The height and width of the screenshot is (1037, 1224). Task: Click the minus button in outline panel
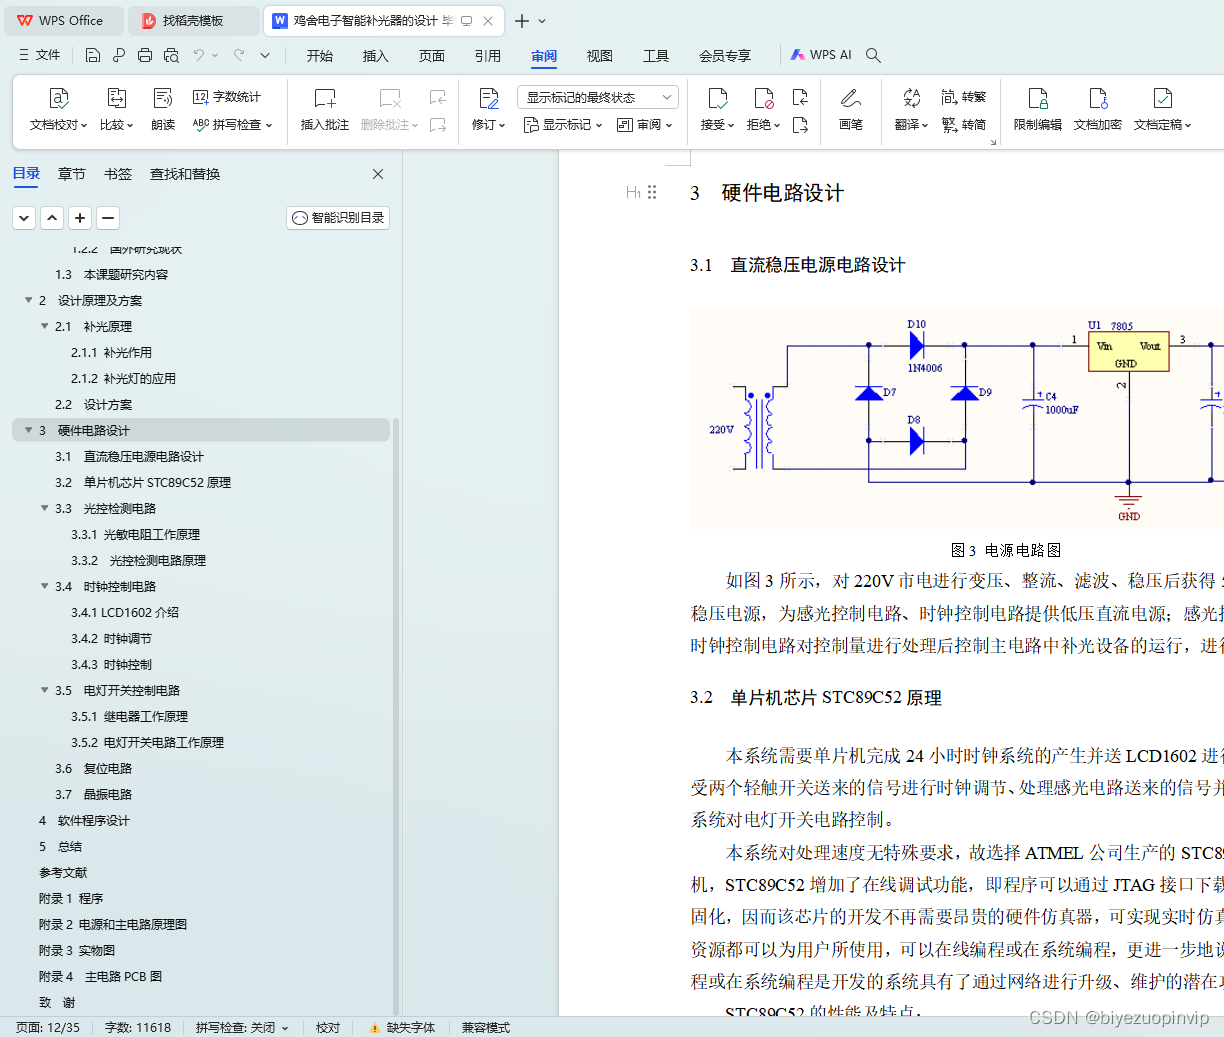108,218
